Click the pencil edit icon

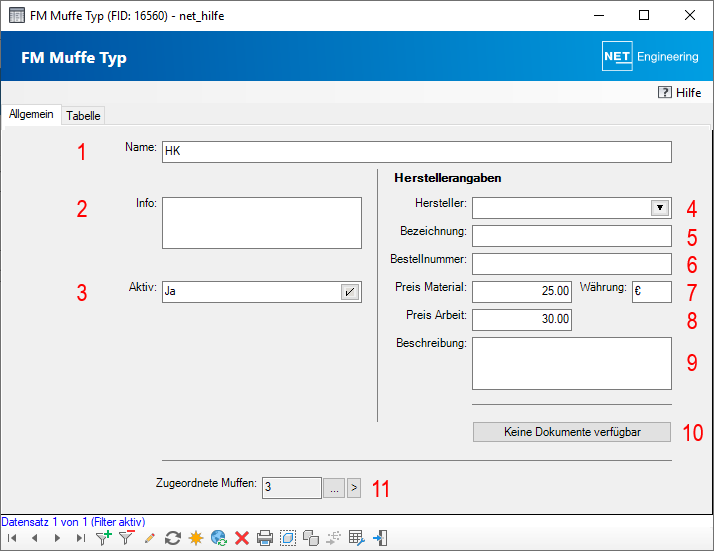149,538
